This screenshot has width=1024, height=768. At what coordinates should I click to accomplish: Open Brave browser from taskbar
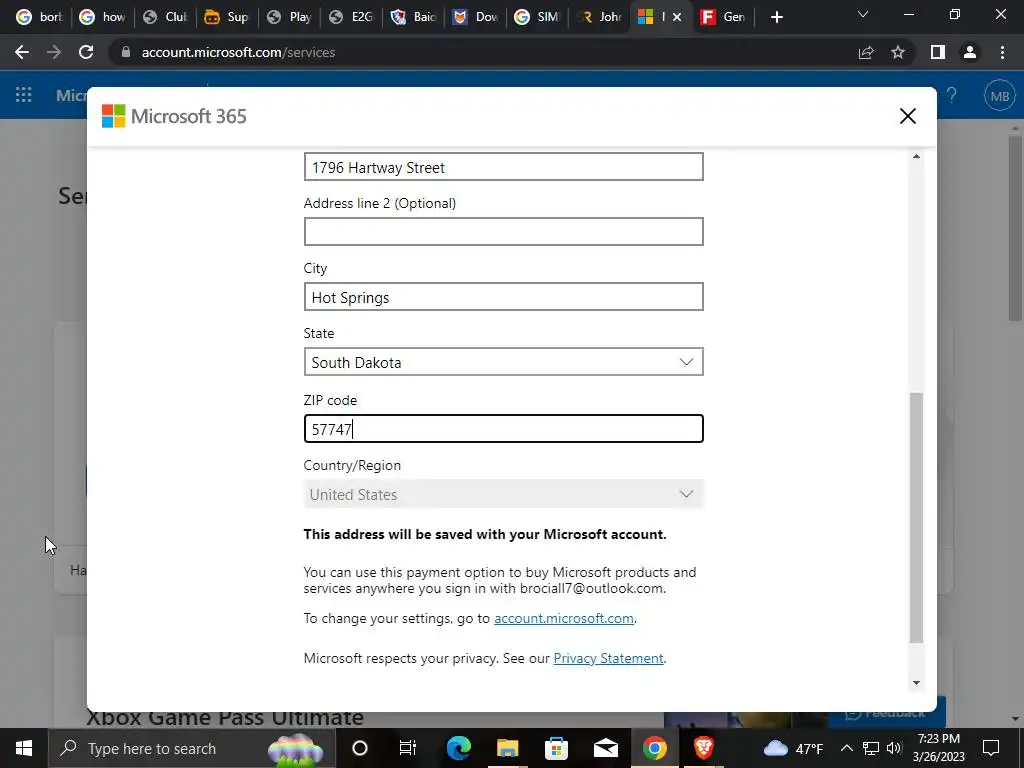point(703,748)
